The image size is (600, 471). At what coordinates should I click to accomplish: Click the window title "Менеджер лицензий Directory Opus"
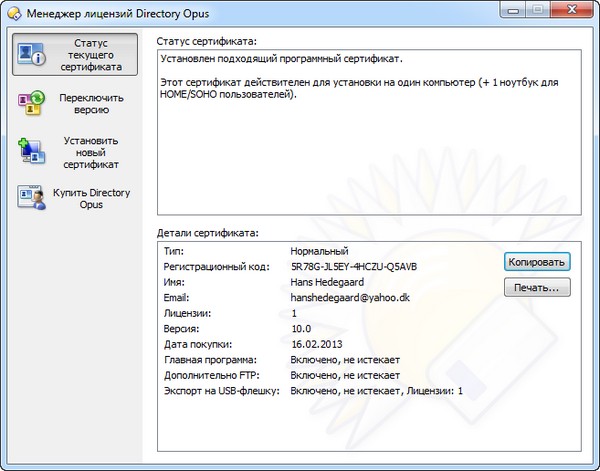coord(118,14)
